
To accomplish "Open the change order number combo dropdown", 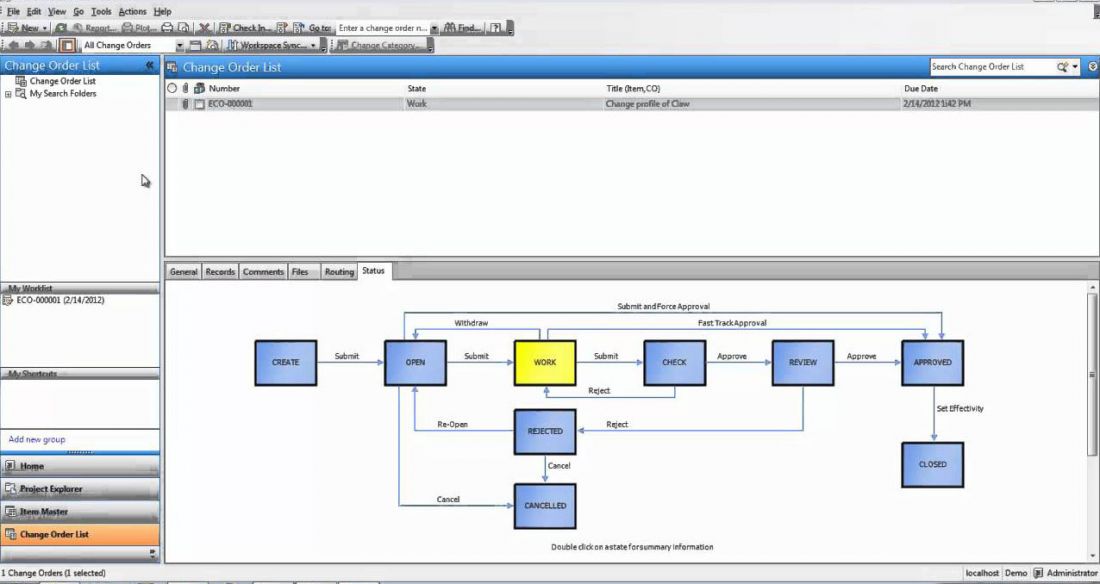I will [435, 28].
